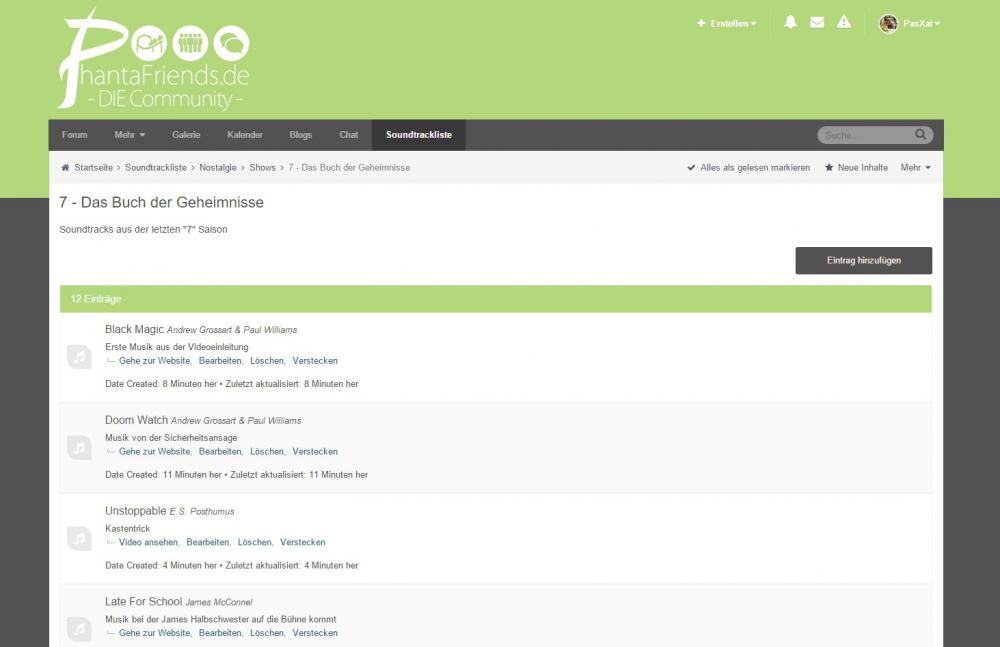1000x647 pixels.
Task: Click the PhantaFriends.de logo
Action: [154, 59]
